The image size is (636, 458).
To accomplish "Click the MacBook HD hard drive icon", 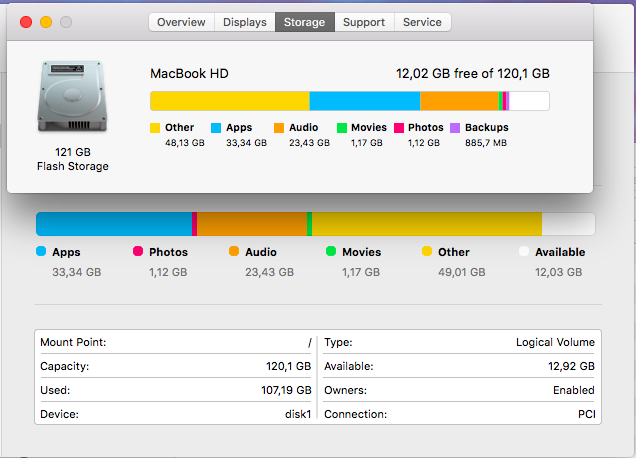I will [x=73, y=96].
